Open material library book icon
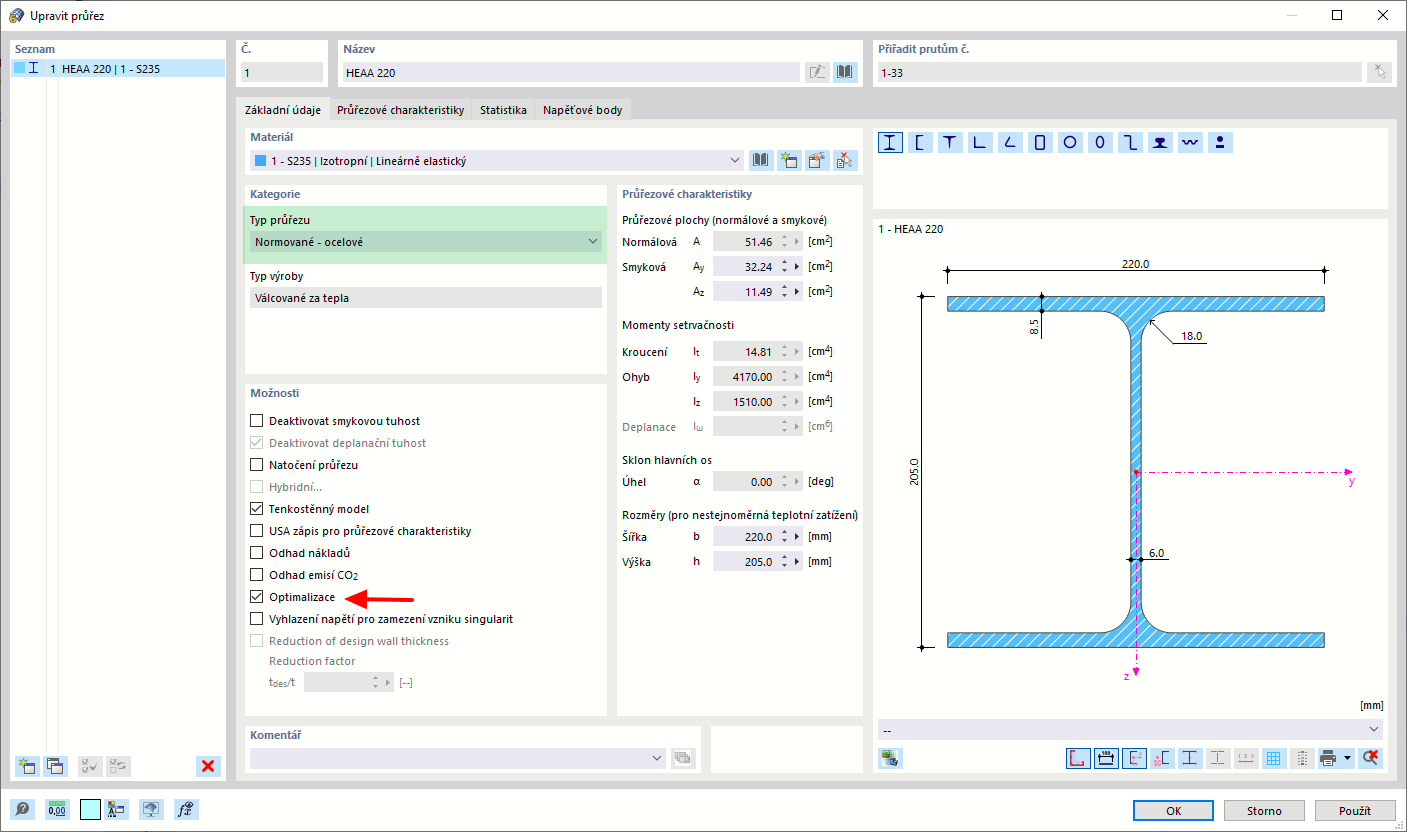1407x832 pixels. pos(761,160)
